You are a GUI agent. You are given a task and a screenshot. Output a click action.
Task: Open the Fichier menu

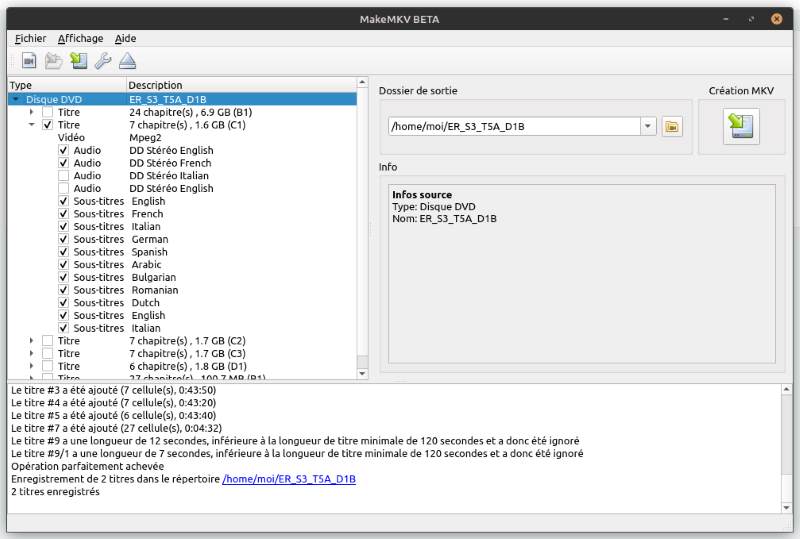(x=31, y=38)
